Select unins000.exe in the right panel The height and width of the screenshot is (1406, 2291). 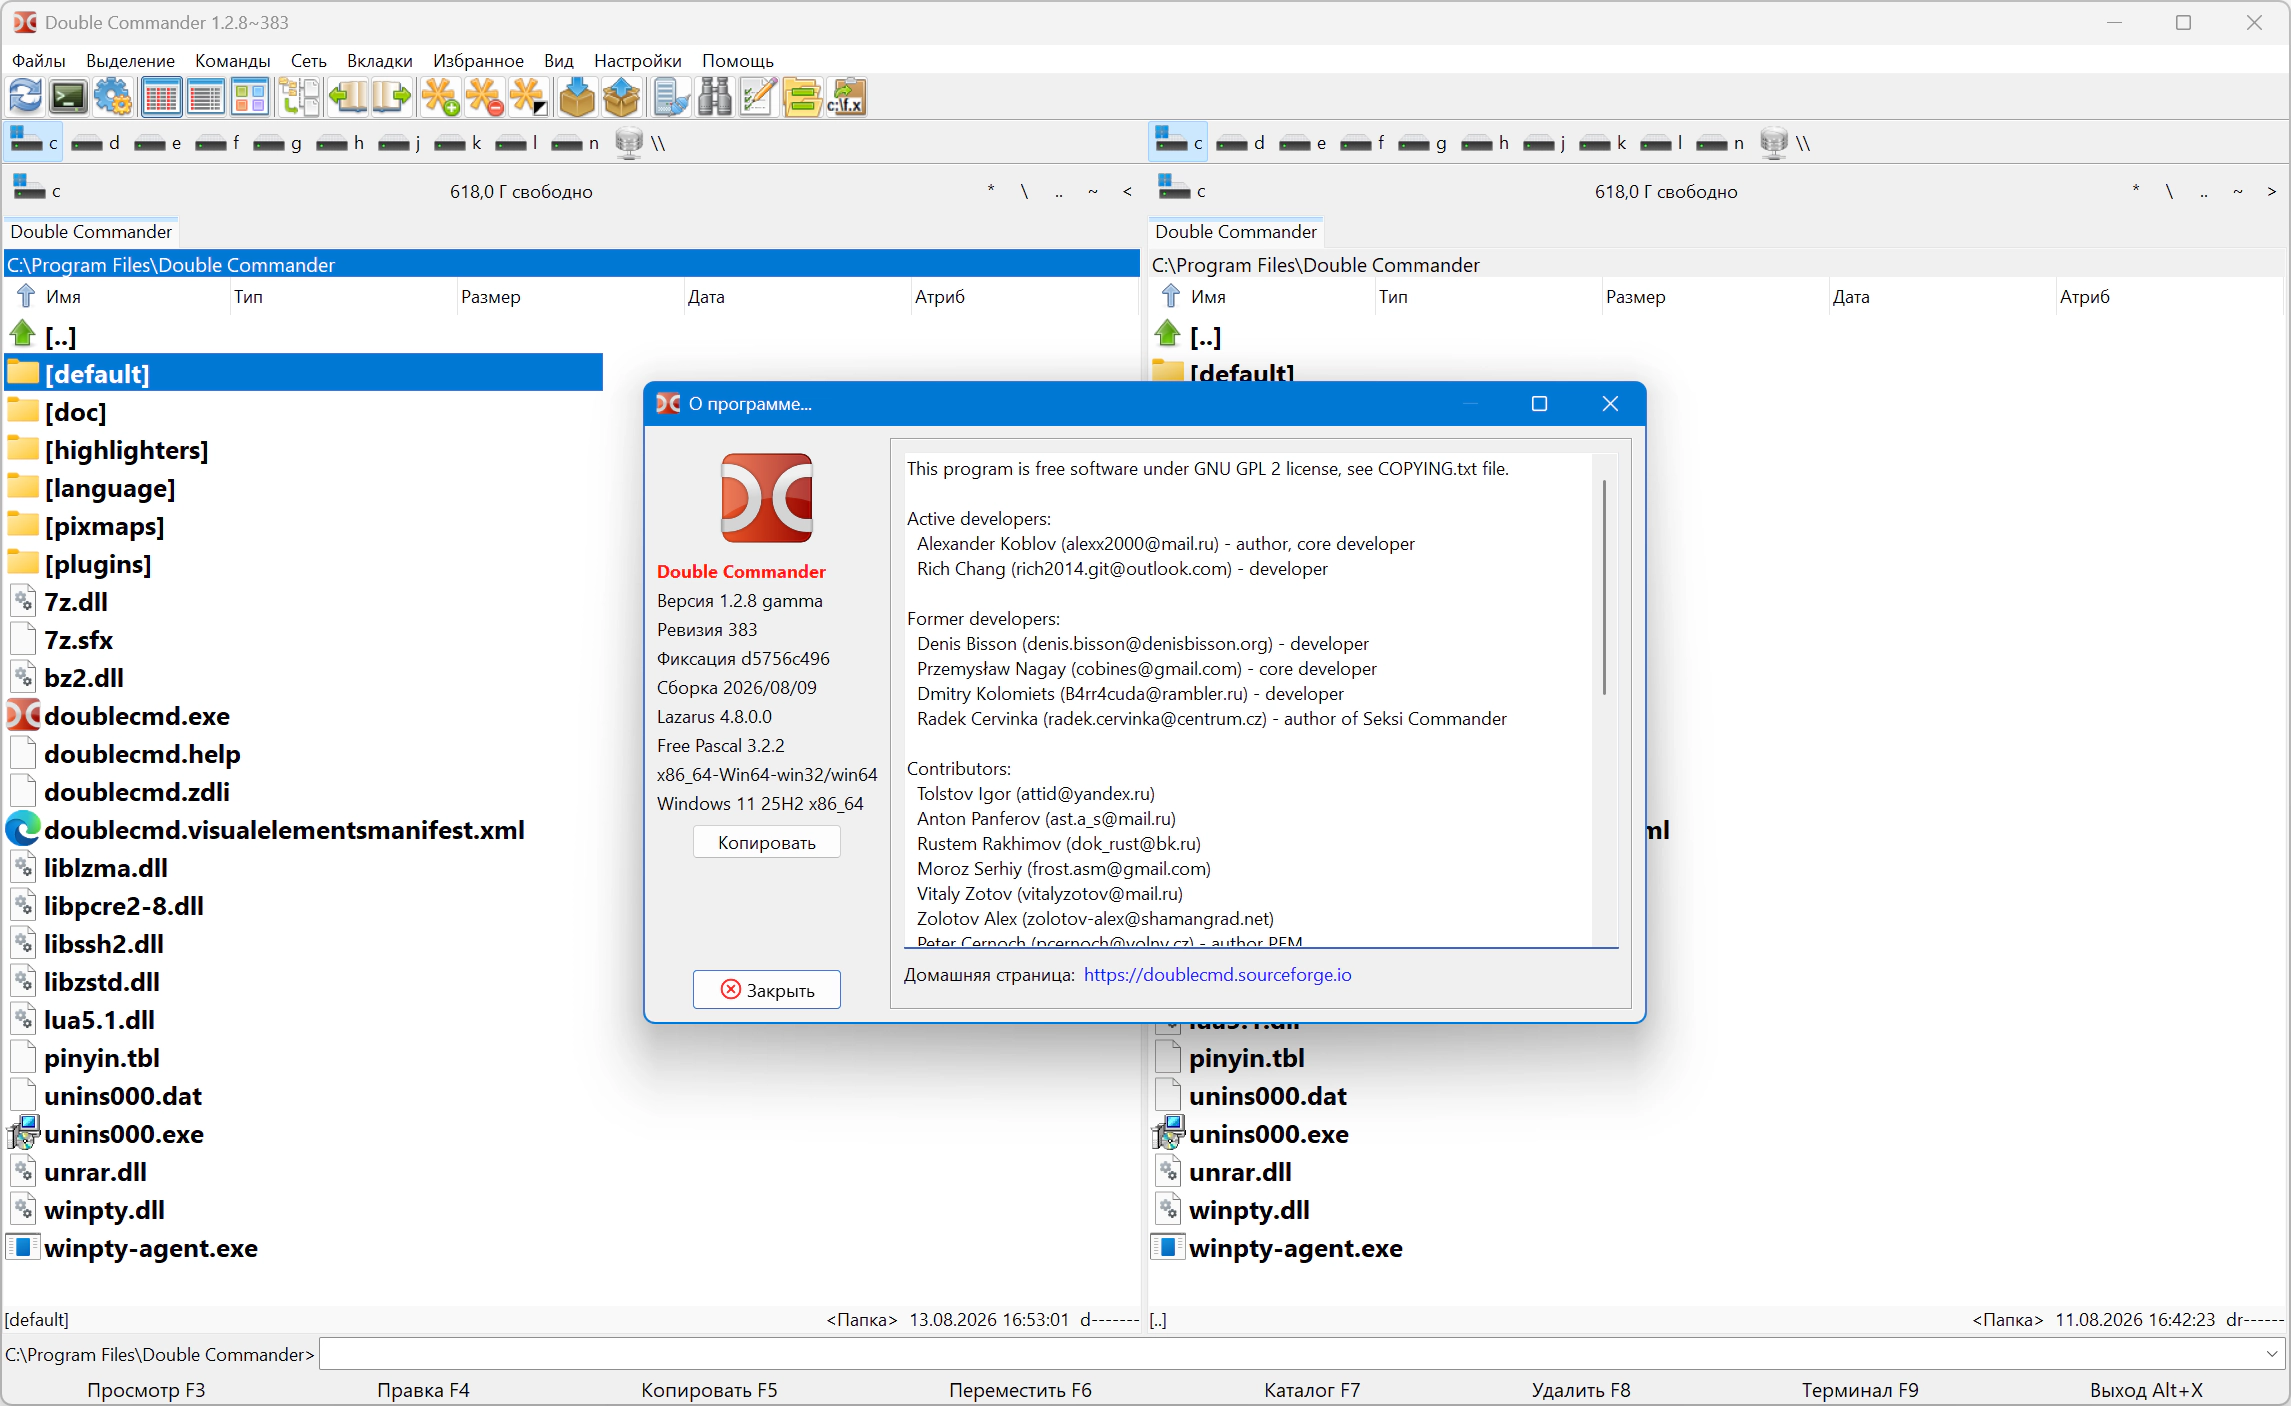1269,1134
